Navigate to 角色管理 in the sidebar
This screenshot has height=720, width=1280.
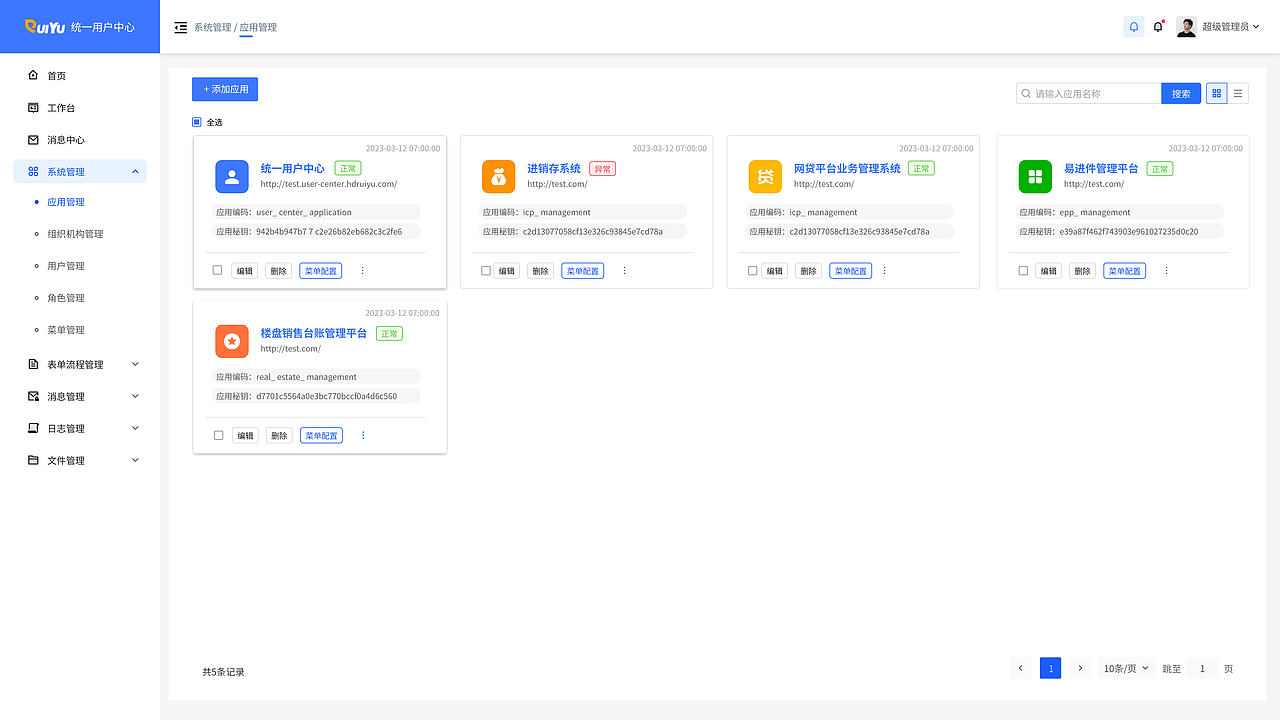point(66,298)
